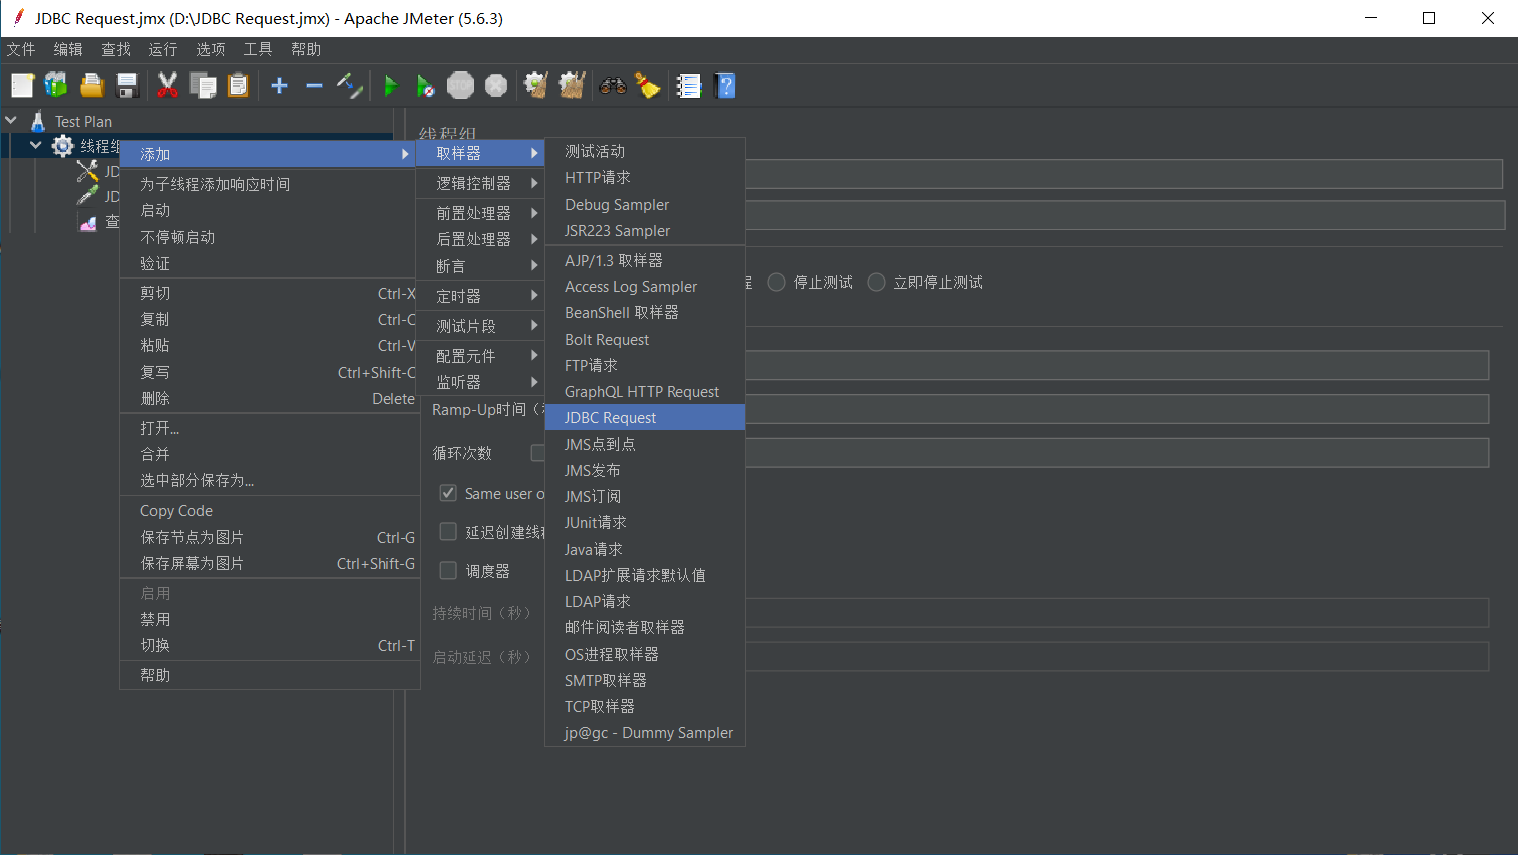Collapse the 线程组 tree node
The width and height of the screenshot is (1518, 855).
(36, 145)
